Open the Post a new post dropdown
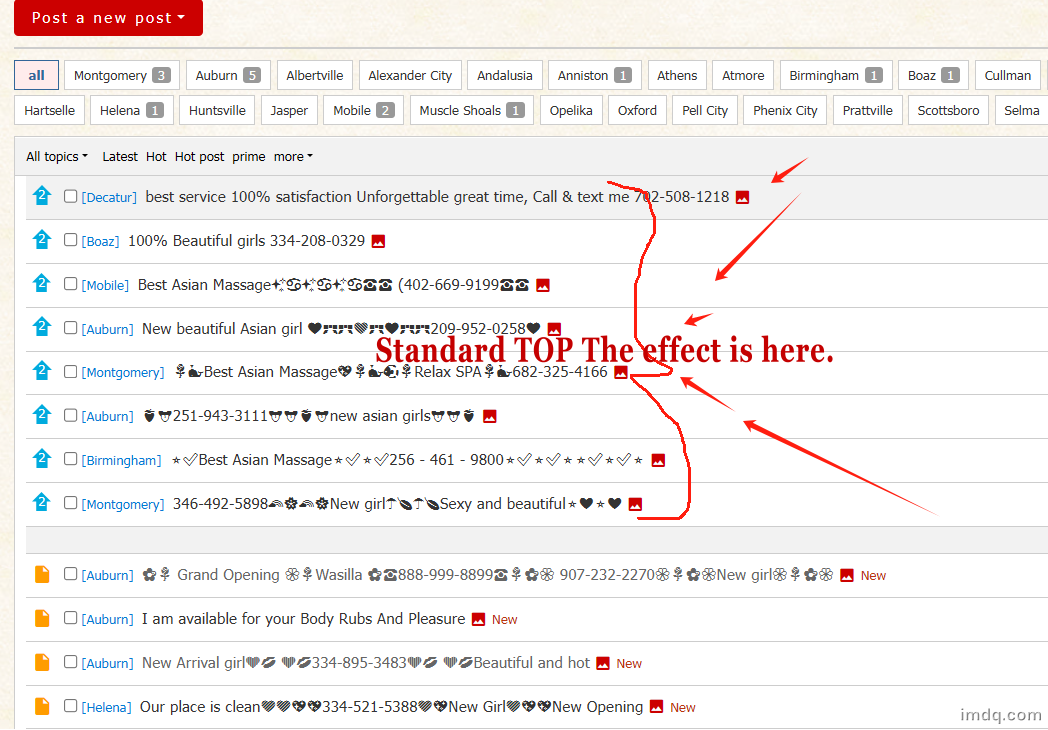The height and width of the screenshot is (730, 1048). pos(108,17)
